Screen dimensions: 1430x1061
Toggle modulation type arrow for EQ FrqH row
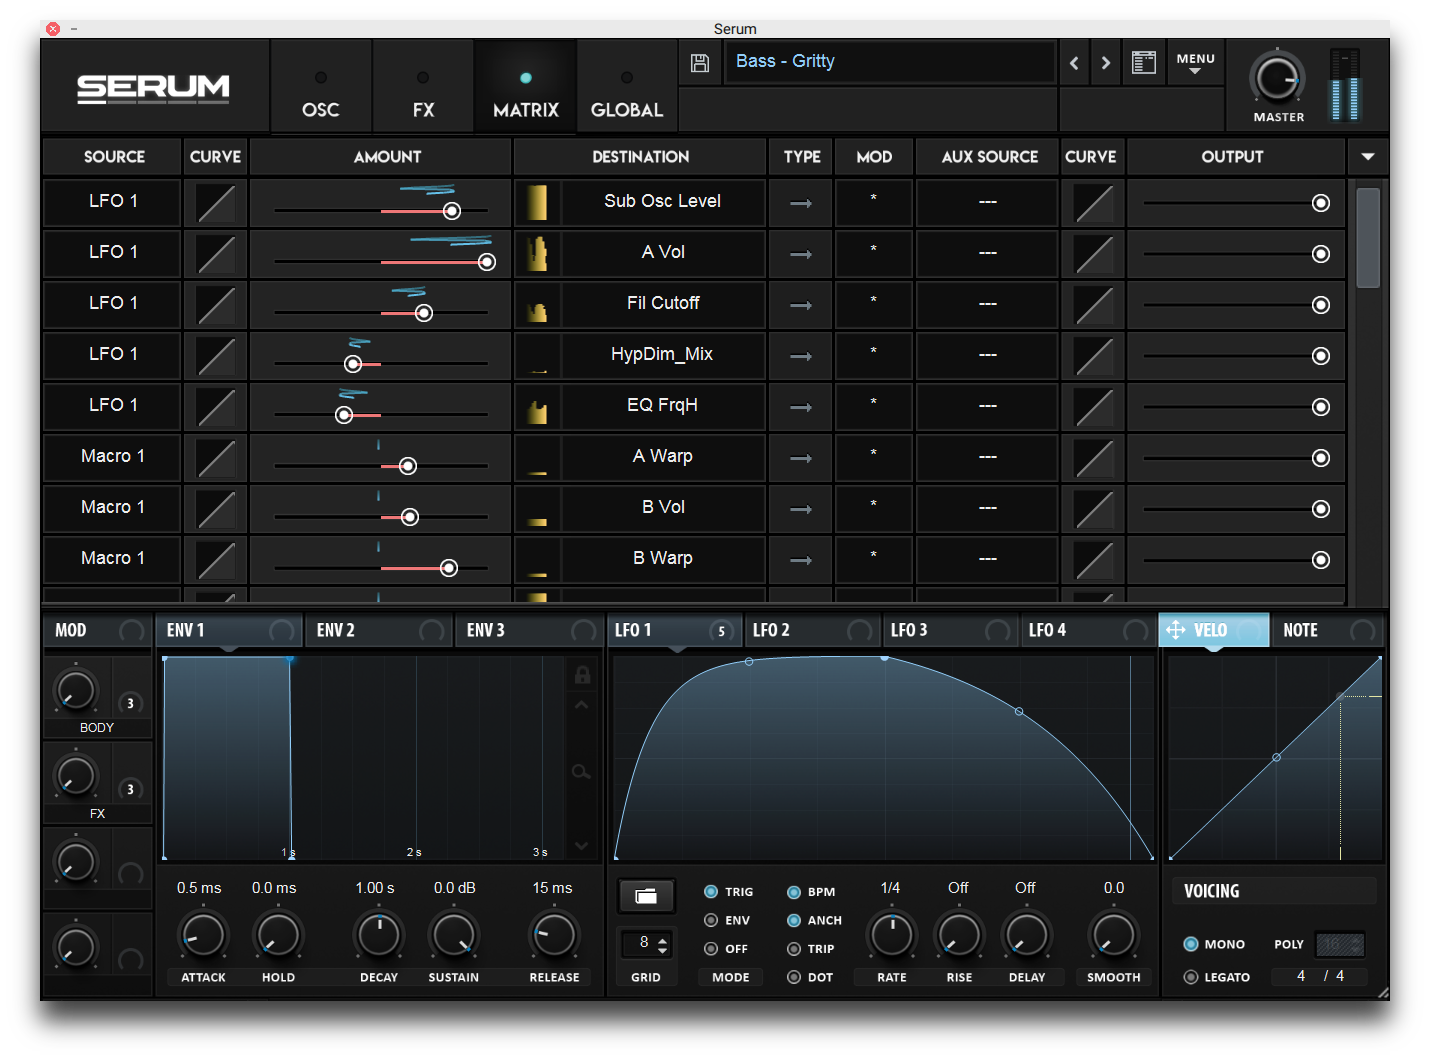(x=801, y=407)
